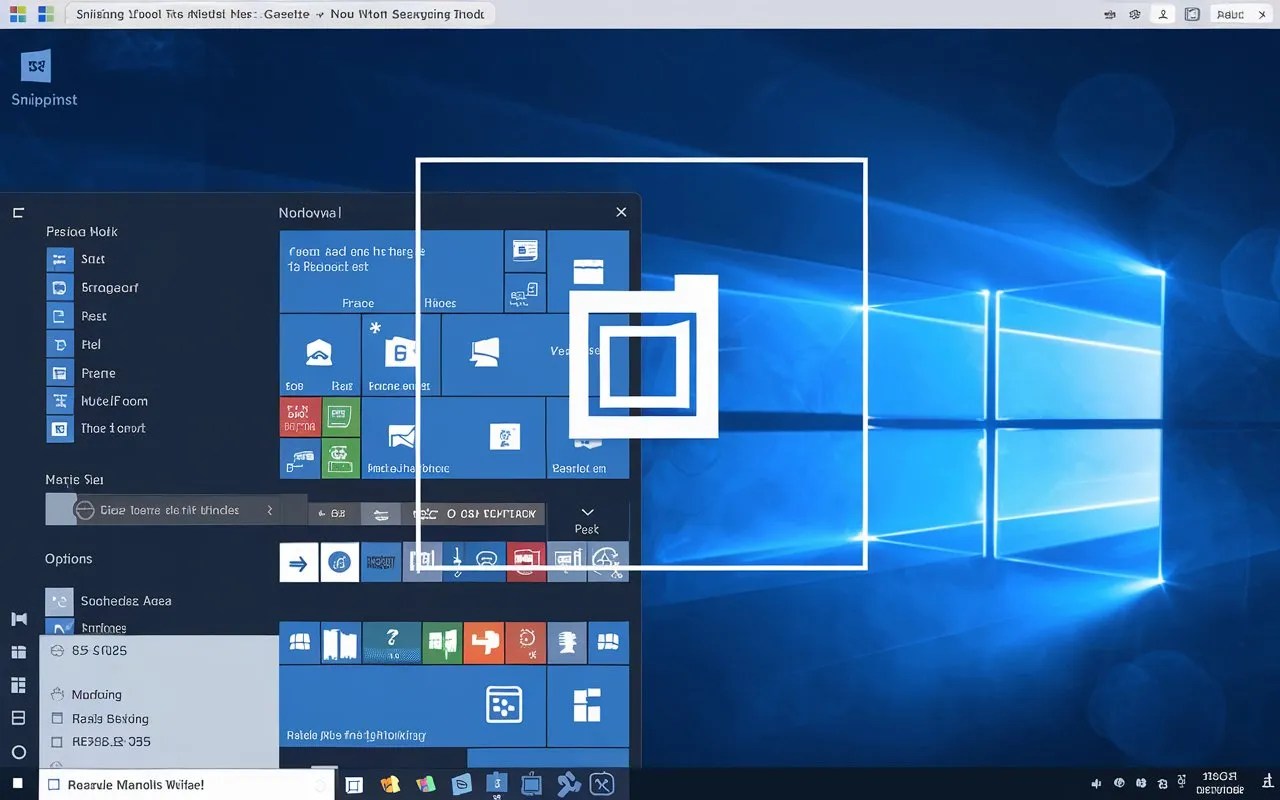Click the "6 BB" label in the bar
The width and height of the screenshot is (1280, 800).
coord(332,514)
